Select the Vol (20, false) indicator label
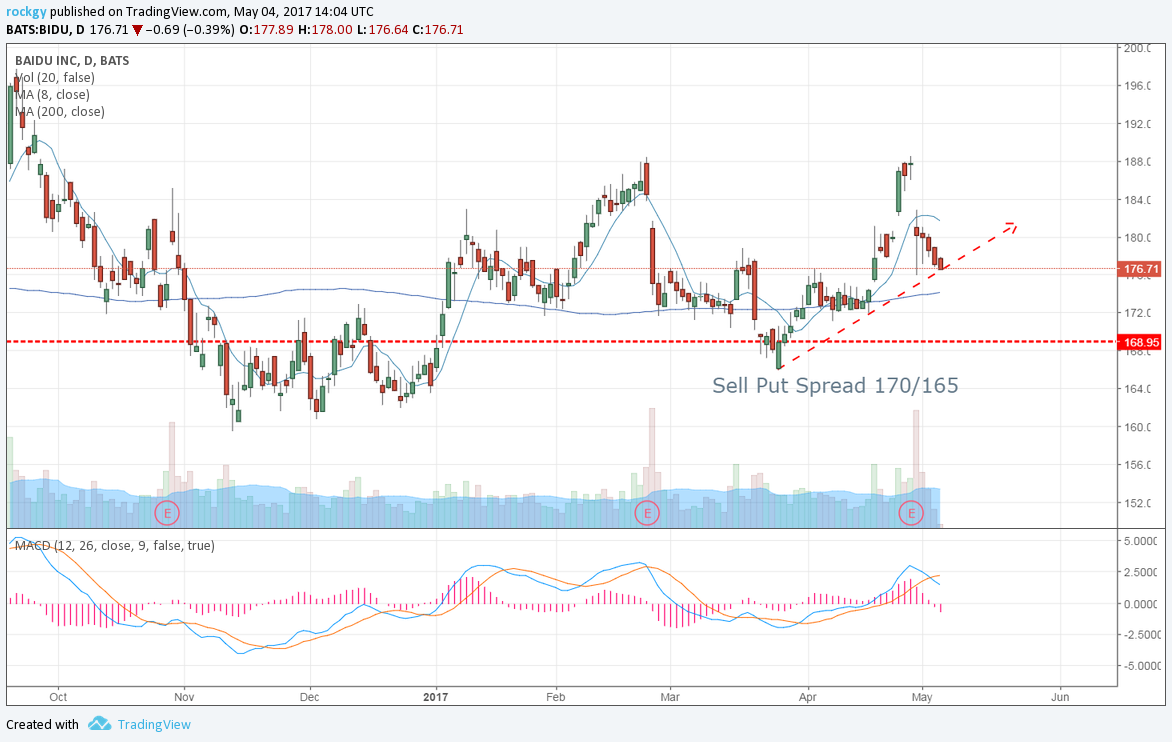The height and width of the screenshot is (742, 1172). click(x=55, y=78)
